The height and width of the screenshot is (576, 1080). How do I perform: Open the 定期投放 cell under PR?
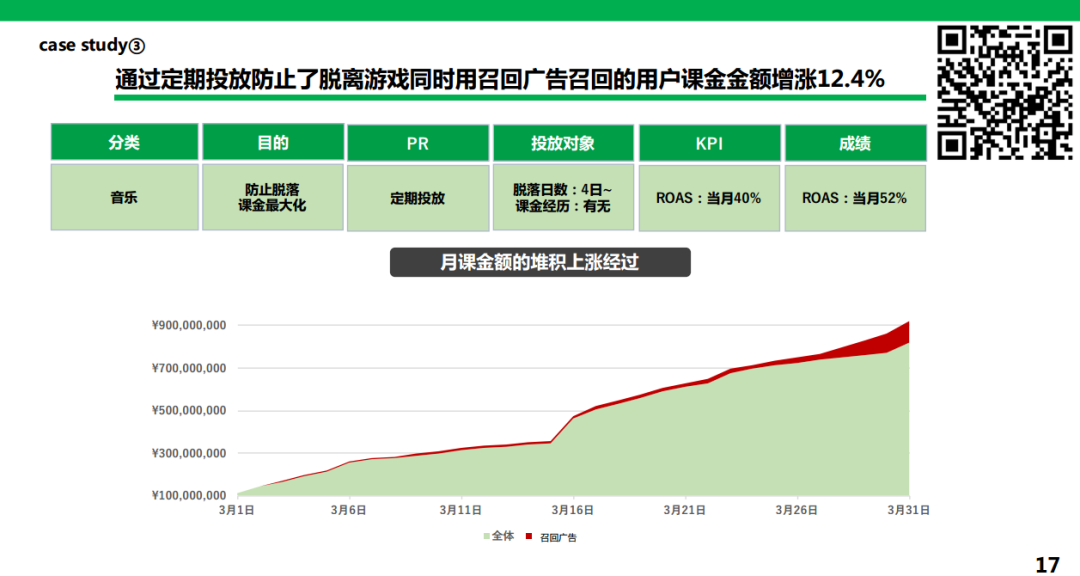pos(417,197)
